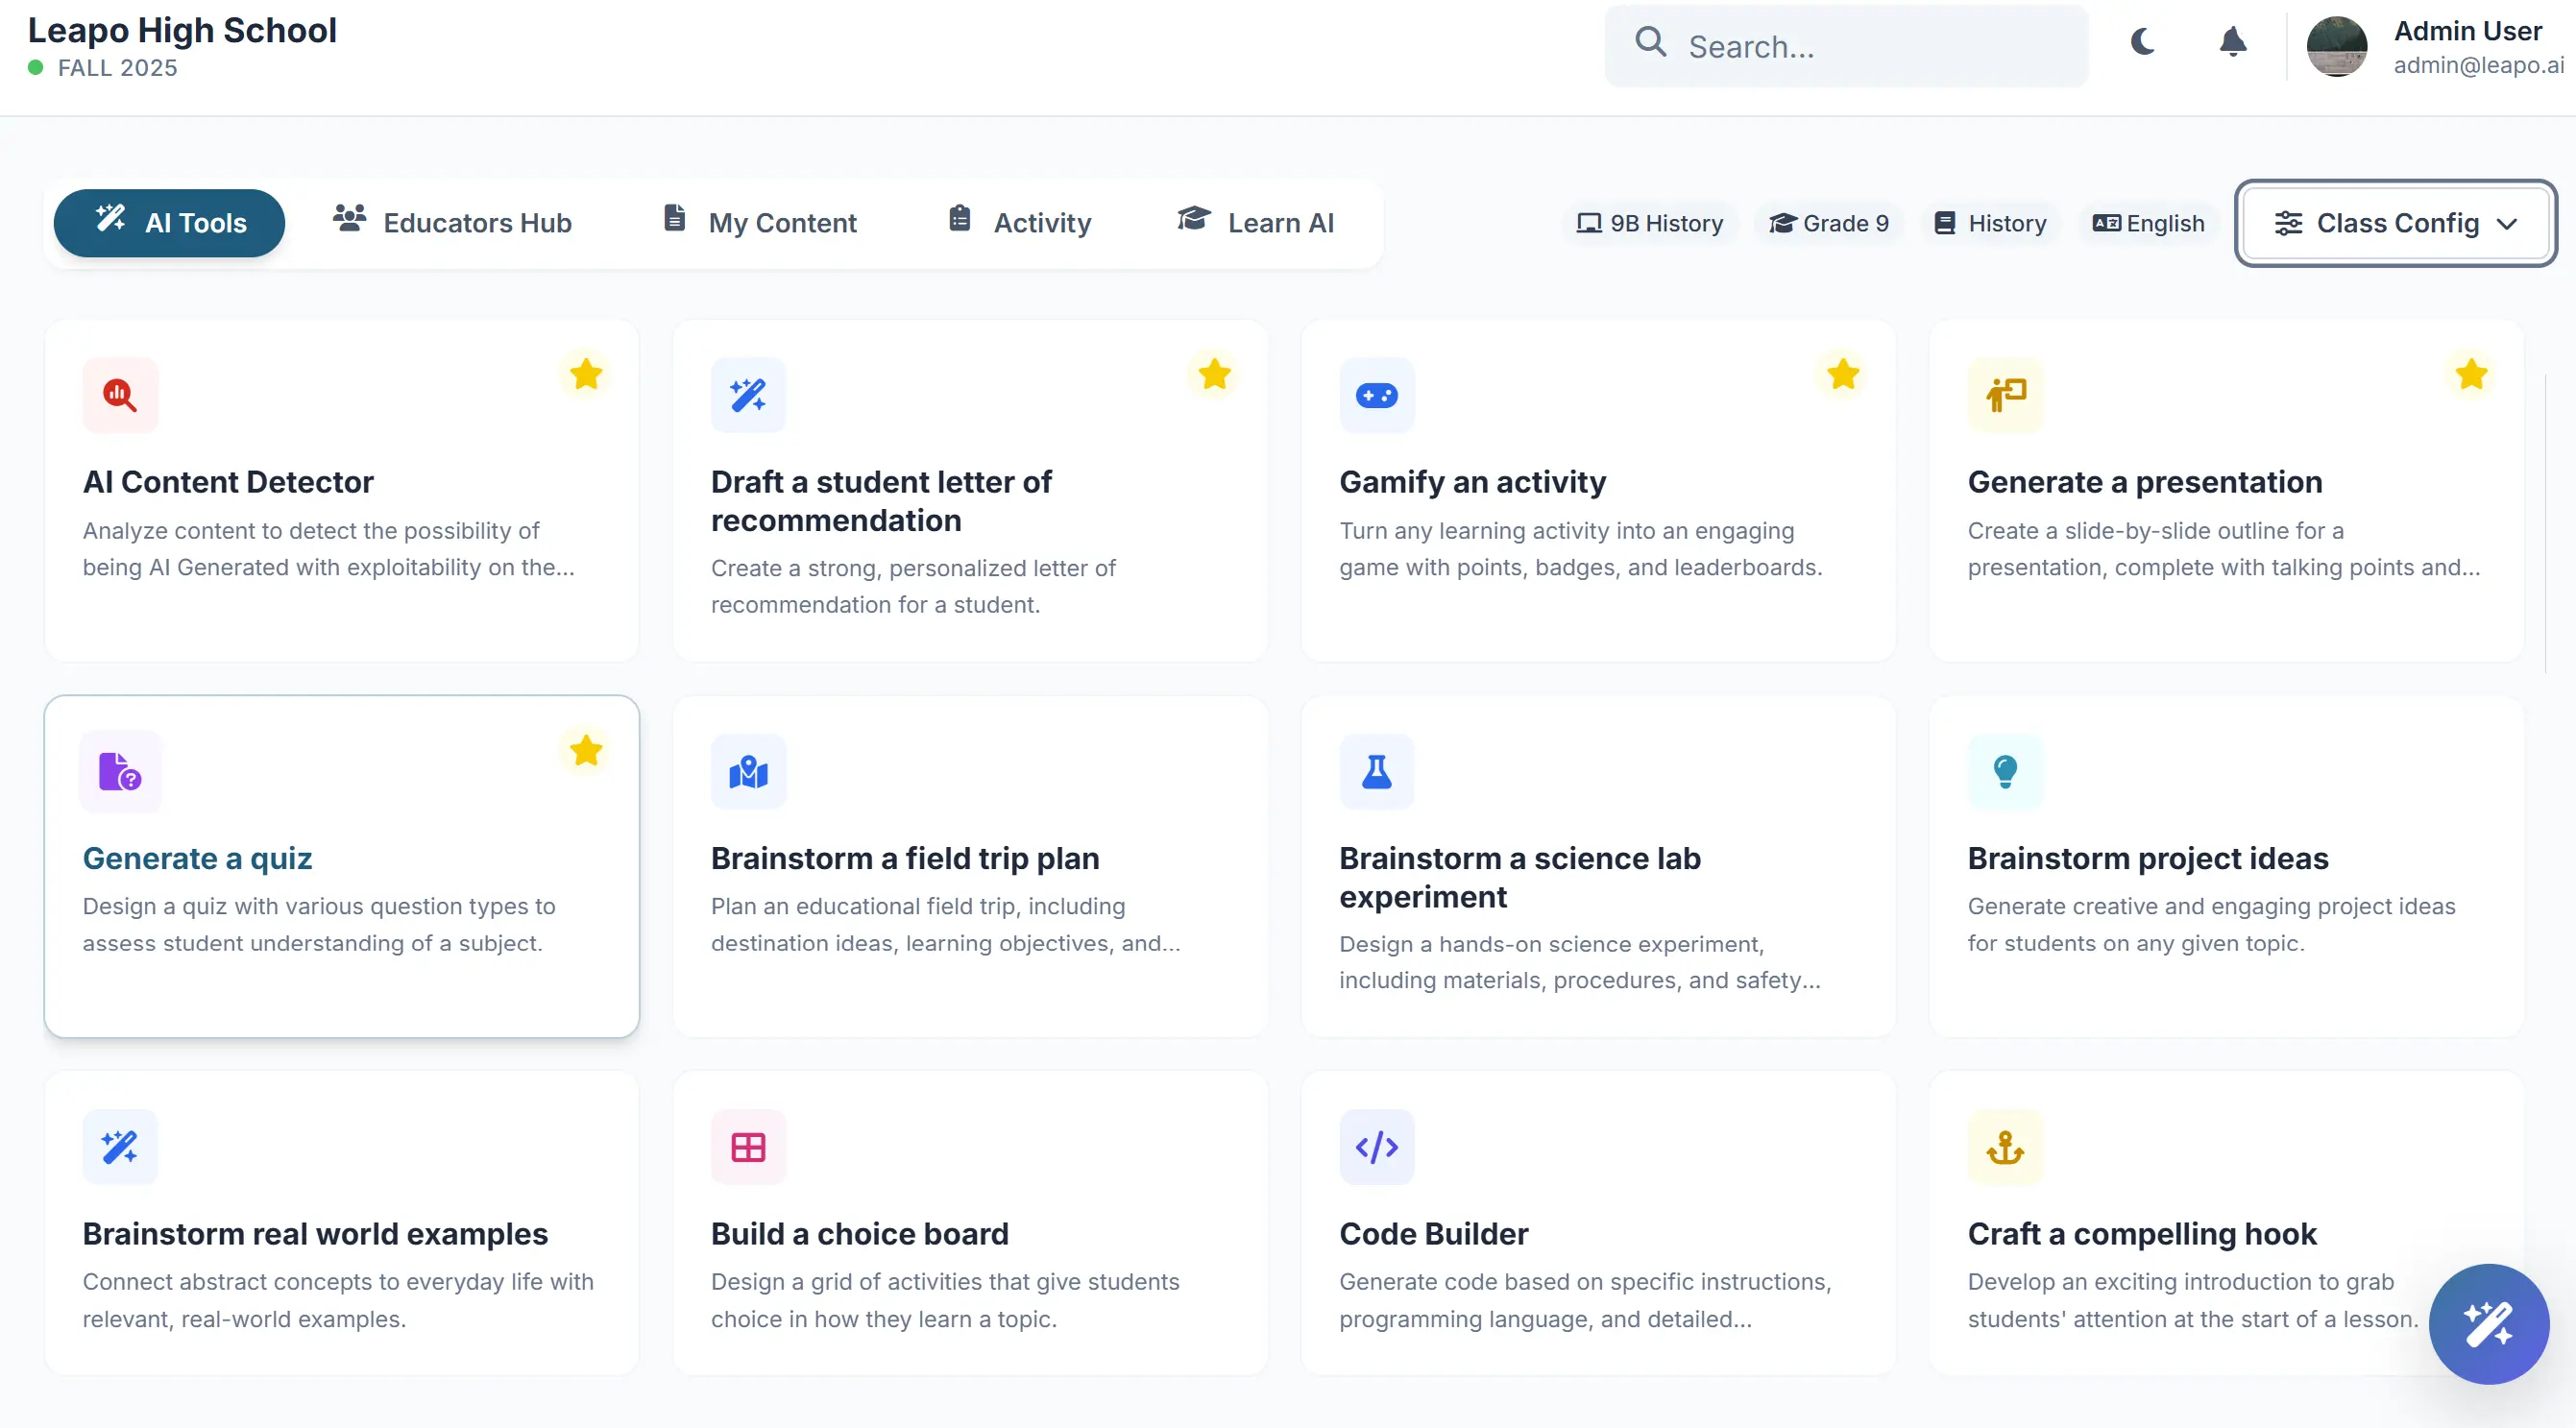Select the lightbulb icon on Brainstorm project ideas
The width and height of the screenshot is (2576, 1428).
2005,771
